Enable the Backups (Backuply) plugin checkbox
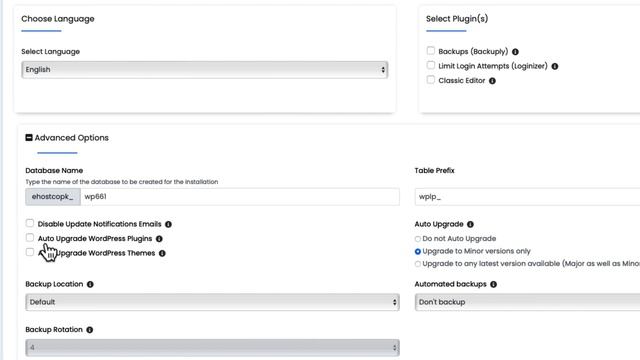640x360 pixels. [x=431, y=51]
